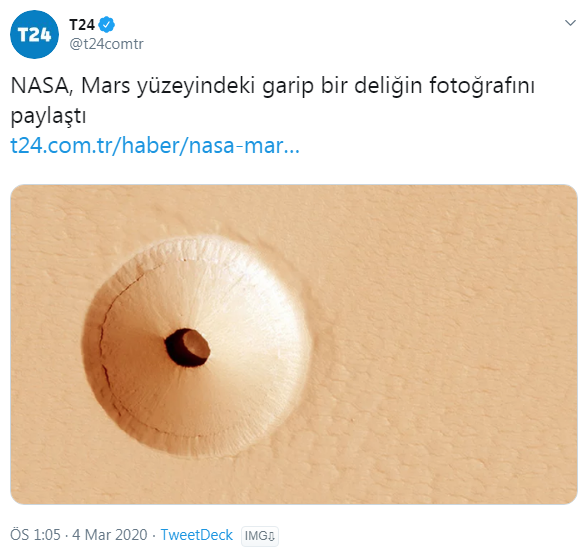Open the t24.com.tr/haber/nasa-mar… article link
This screenshot has width=585, height=558.
pyautogui.click(x=155, y=145)
